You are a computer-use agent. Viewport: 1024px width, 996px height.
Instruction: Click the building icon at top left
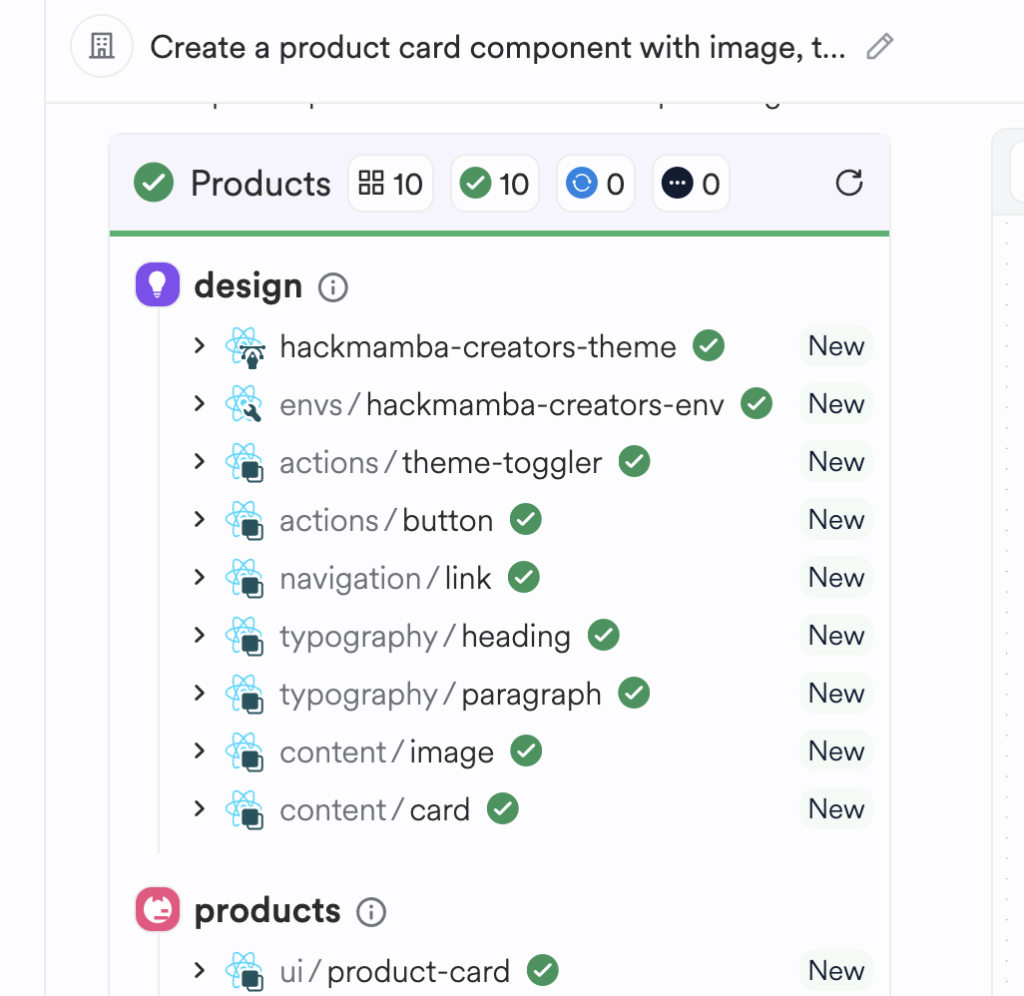pos(102,47)
